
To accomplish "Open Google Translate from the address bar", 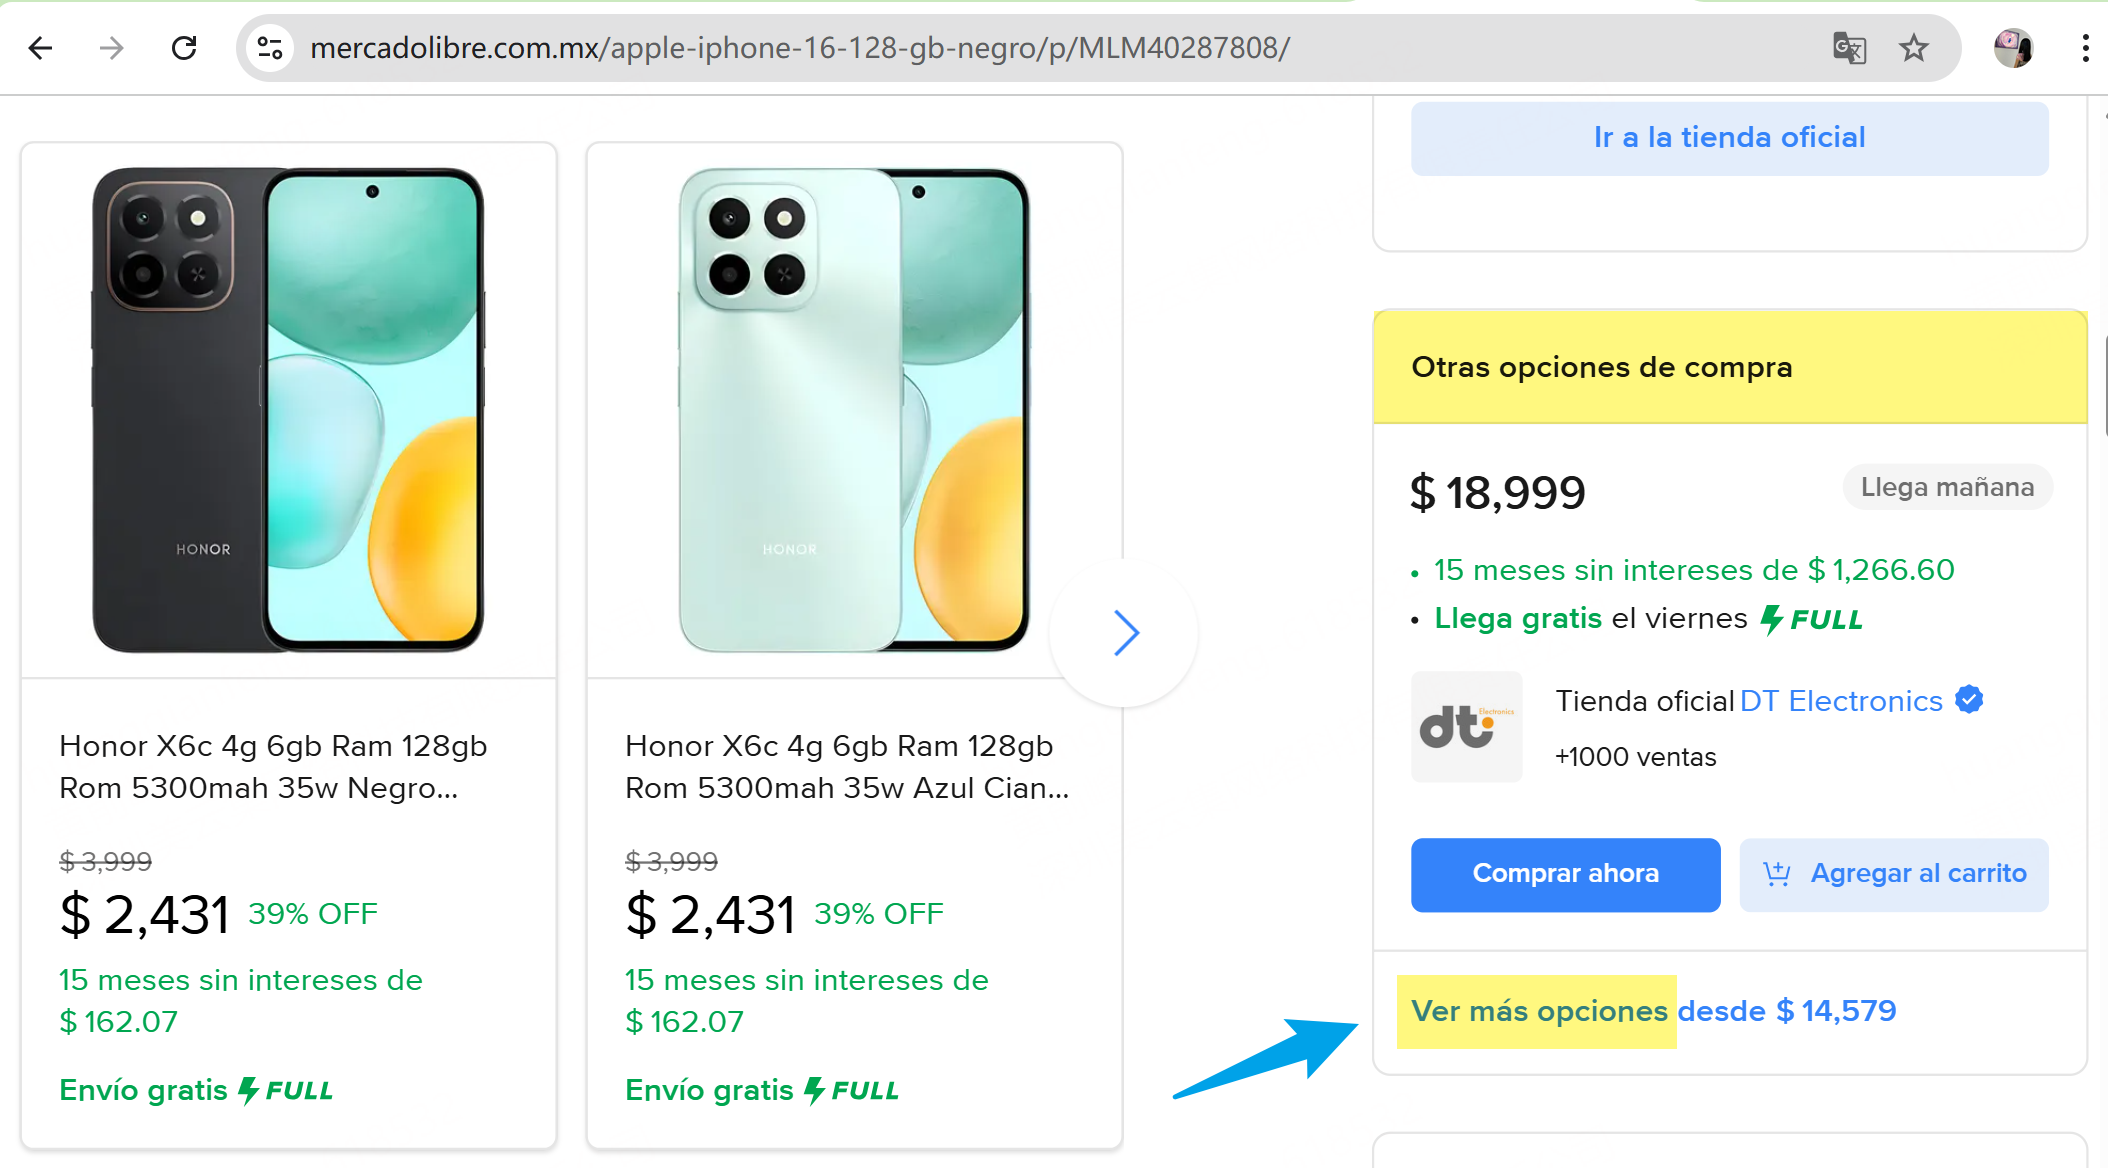I will pos(1849,47).
